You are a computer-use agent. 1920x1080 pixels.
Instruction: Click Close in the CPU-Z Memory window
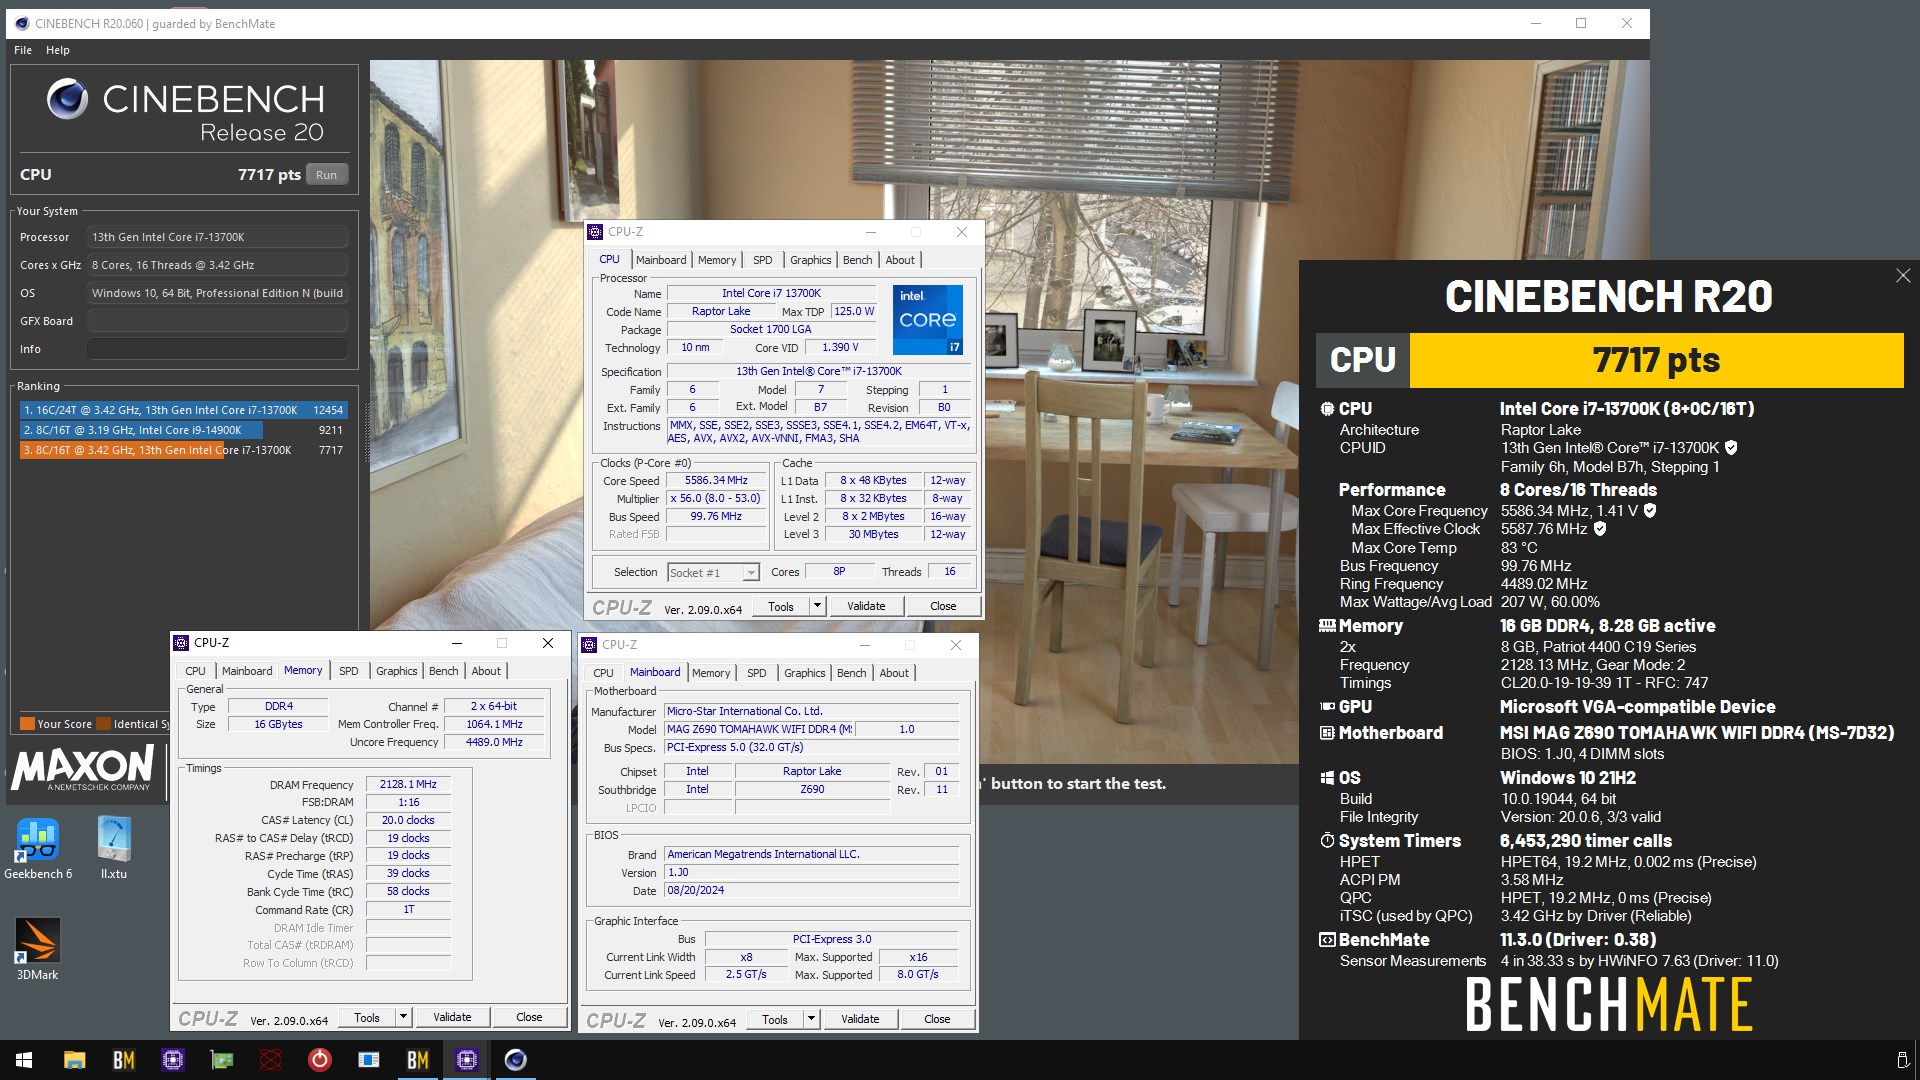(529, 1017)
